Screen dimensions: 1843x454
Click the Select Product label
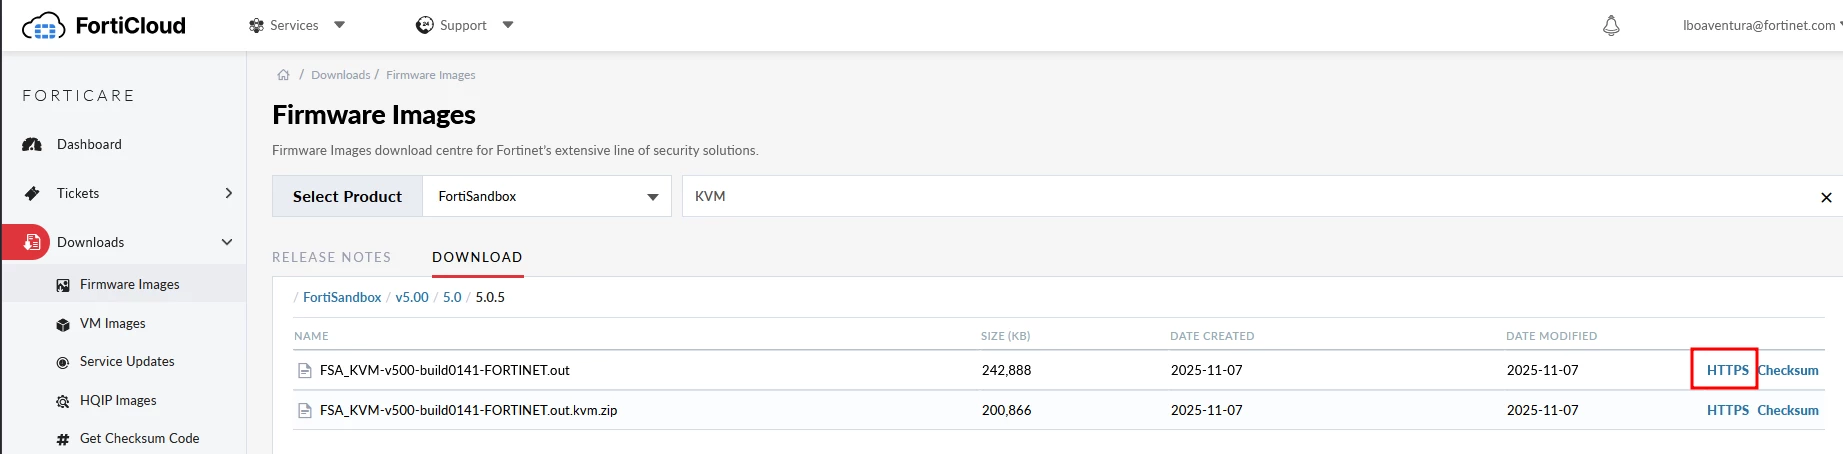(347, 196)
